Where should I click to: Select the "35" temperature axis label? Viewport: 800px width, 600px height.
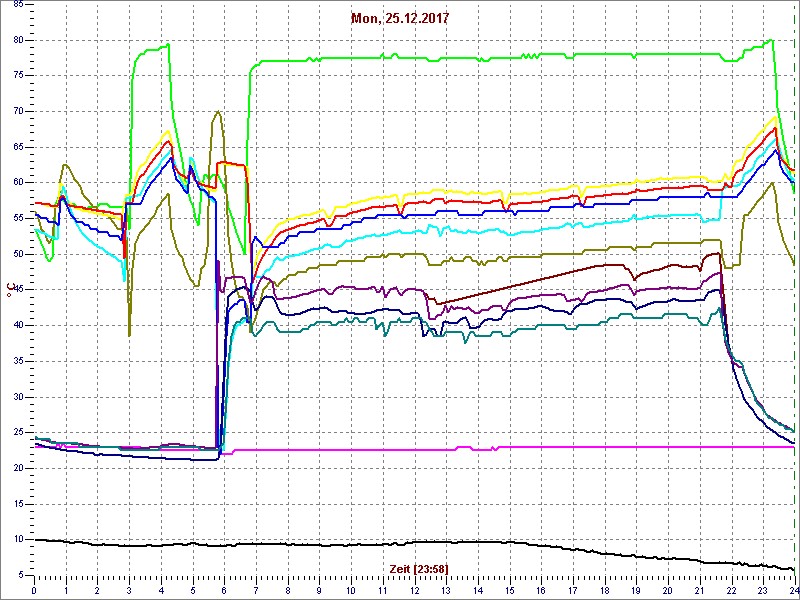(x=17, y=361)
